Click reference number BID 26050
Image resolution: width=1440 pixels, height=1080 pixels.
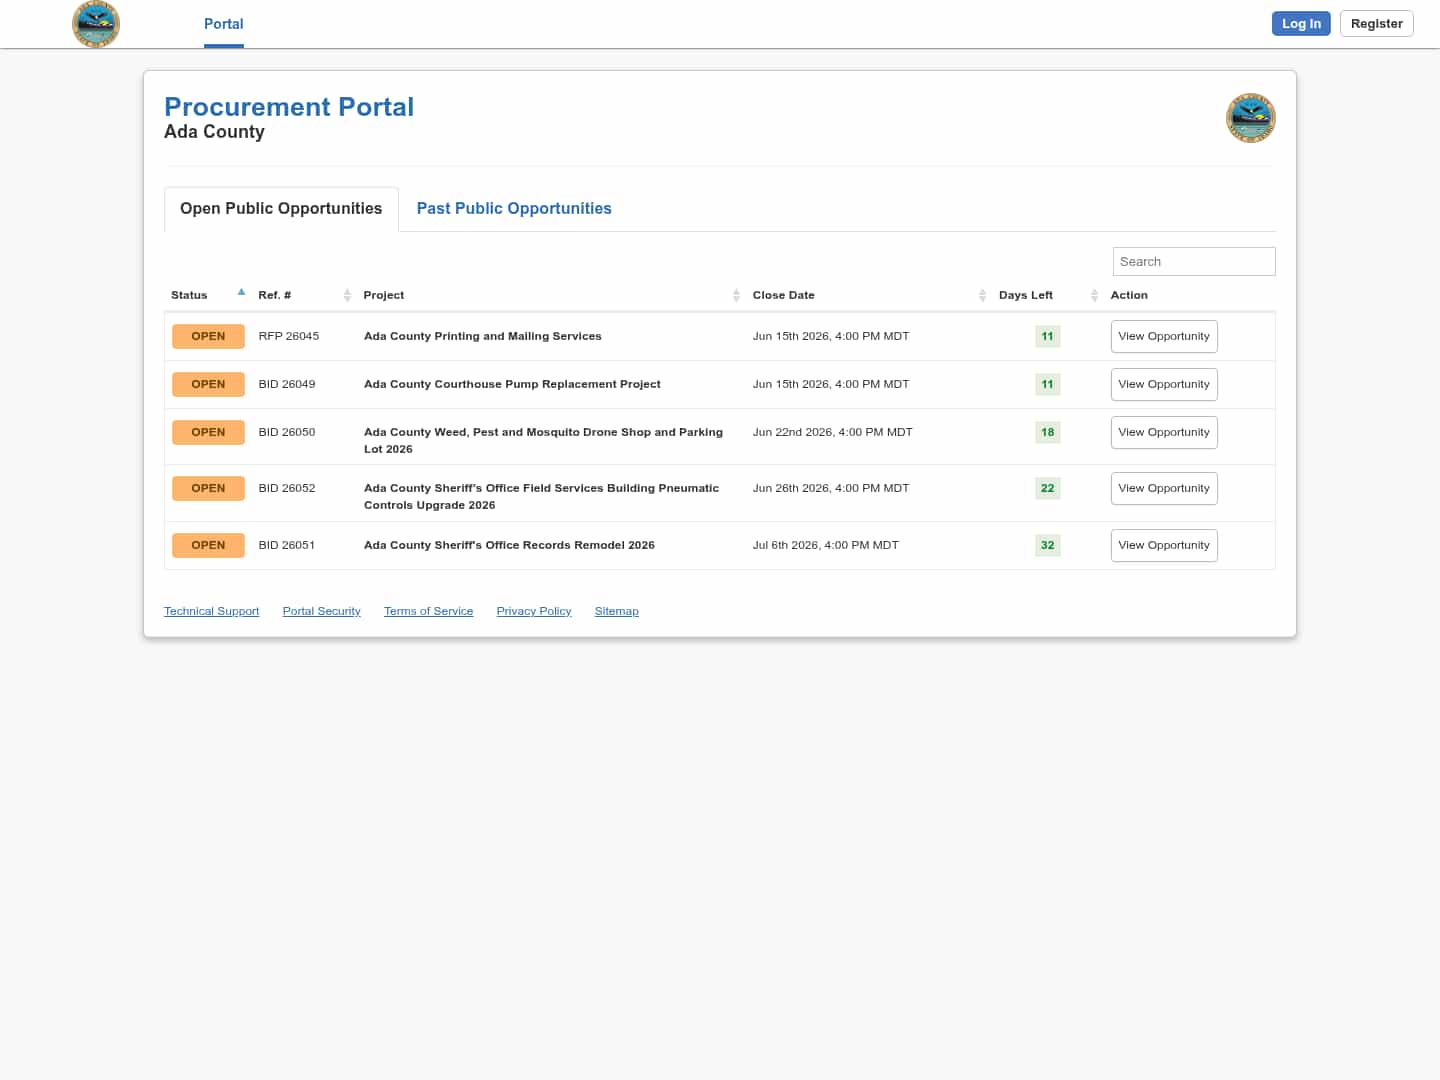[x=287, y=432]
